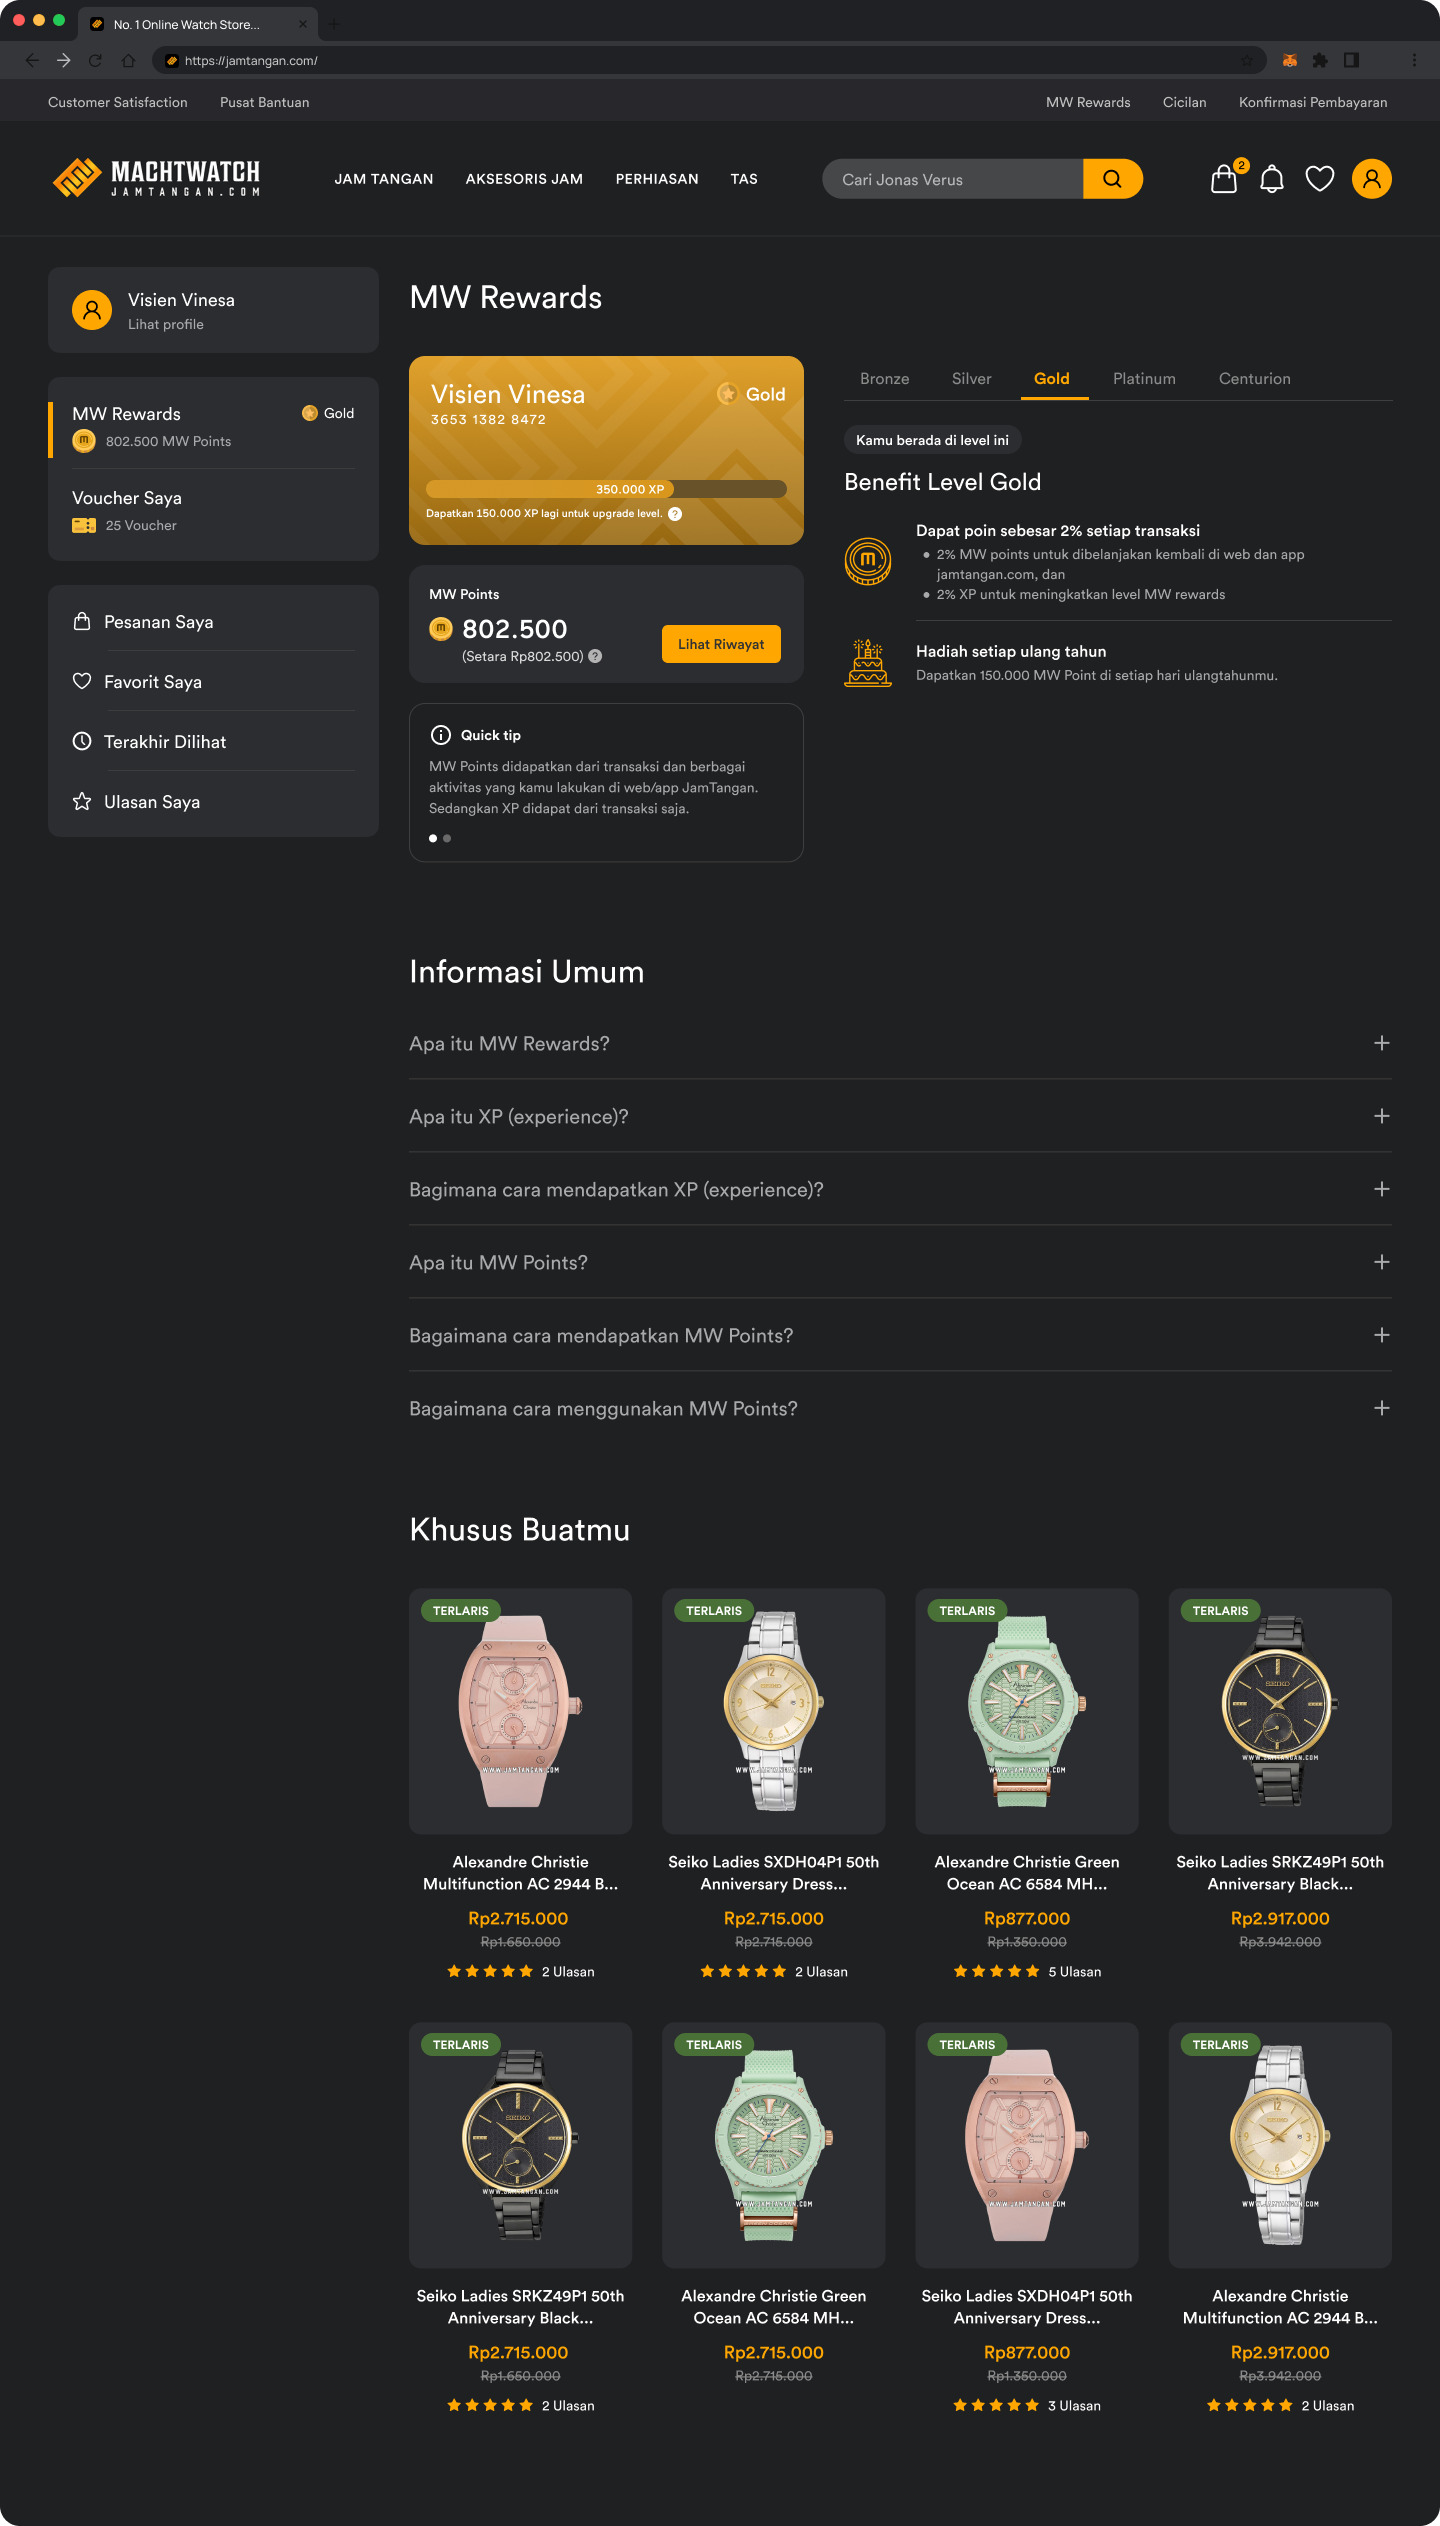Viewport: 1440px width, 2526px height.
Task: Click the XP upgrade help question icon
Action: [675, 514]
